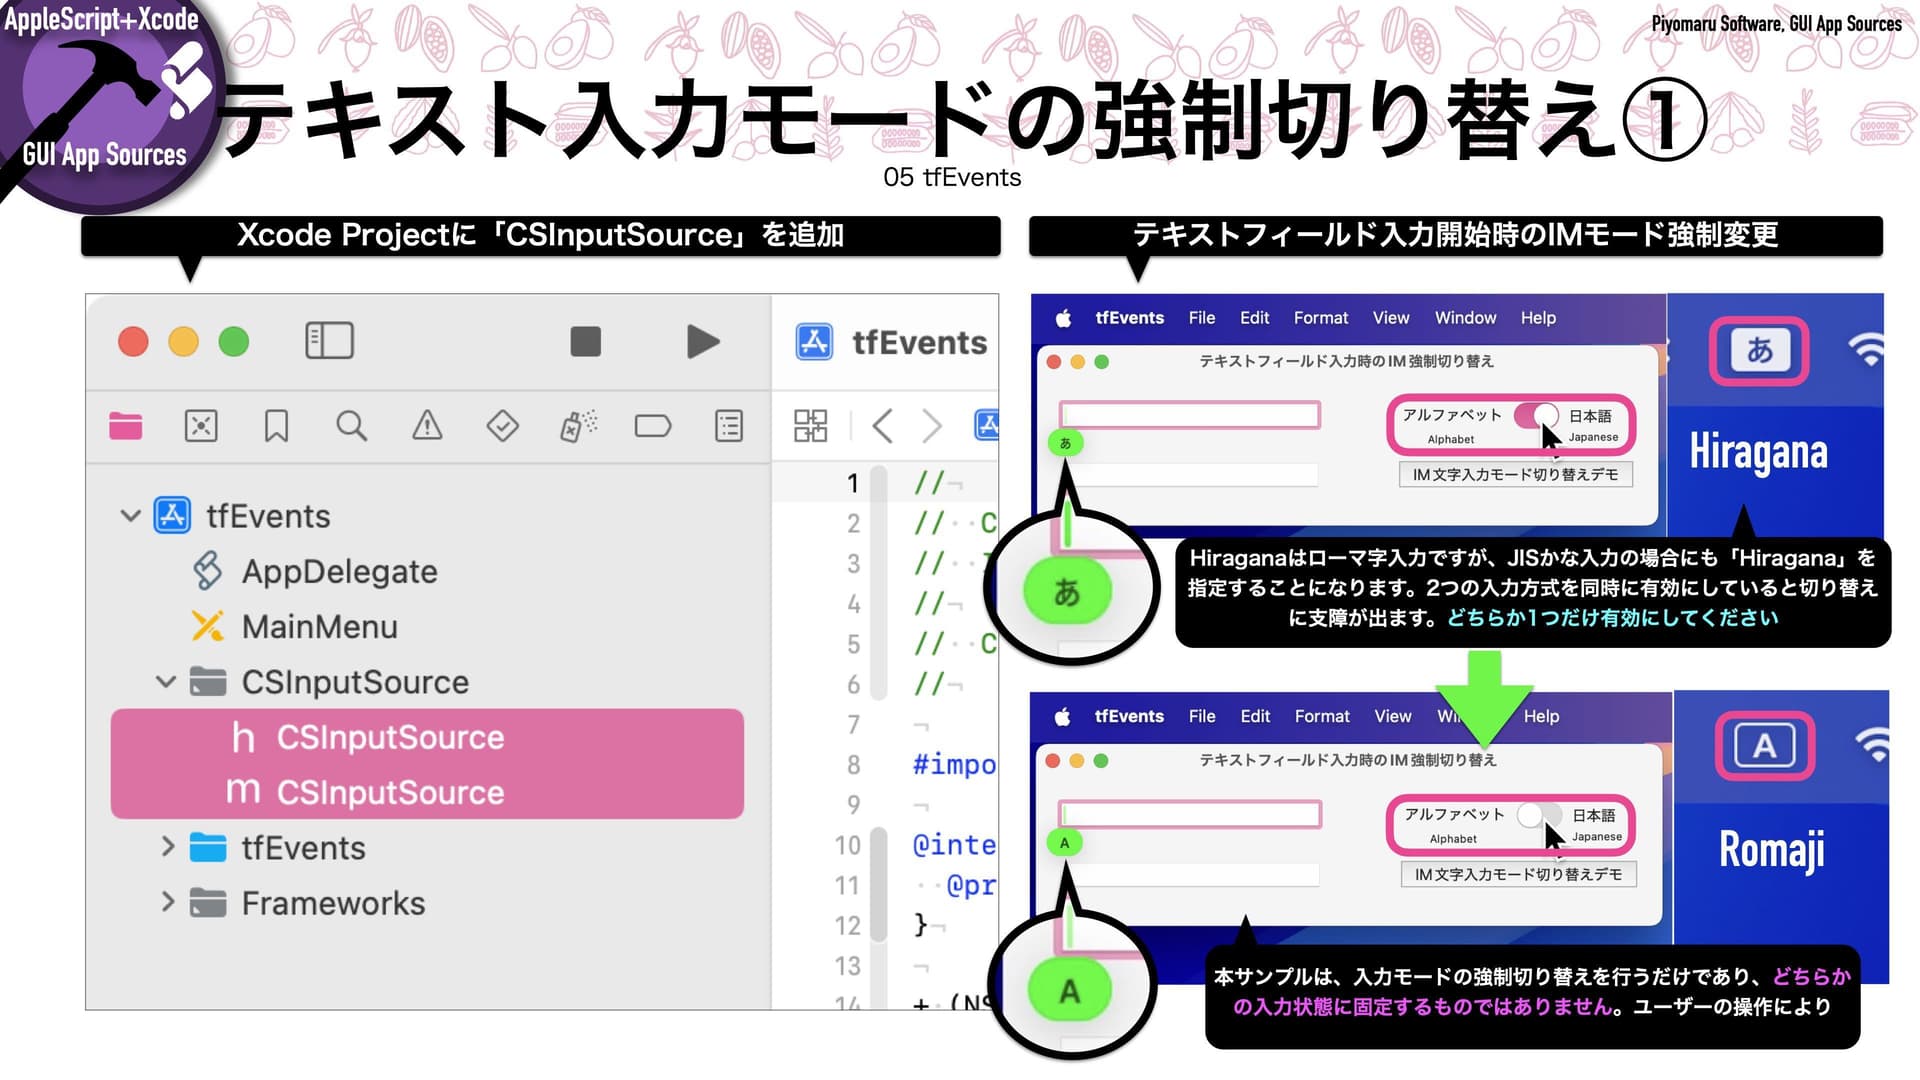Click the editor related items grid icon
Image resolution: width=1920 pixels, height=1080 pixels.
(x=810, y=426)
